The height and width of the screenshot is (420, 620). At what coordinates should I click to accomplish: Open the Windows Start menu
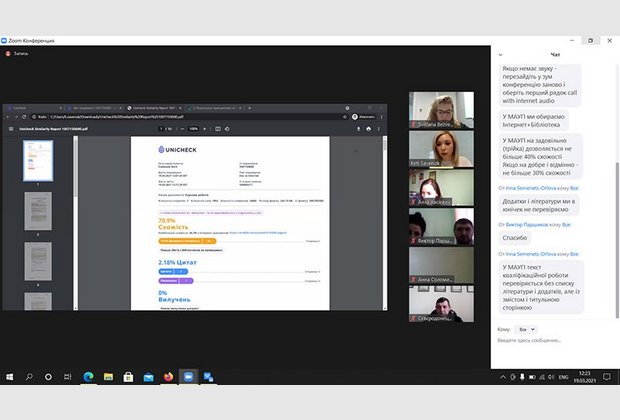pos(9,377)
